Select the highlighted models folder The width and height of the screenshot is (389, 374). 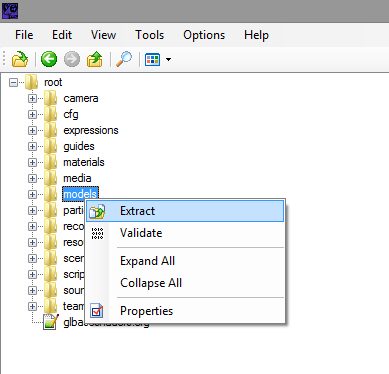click(80, 194)
